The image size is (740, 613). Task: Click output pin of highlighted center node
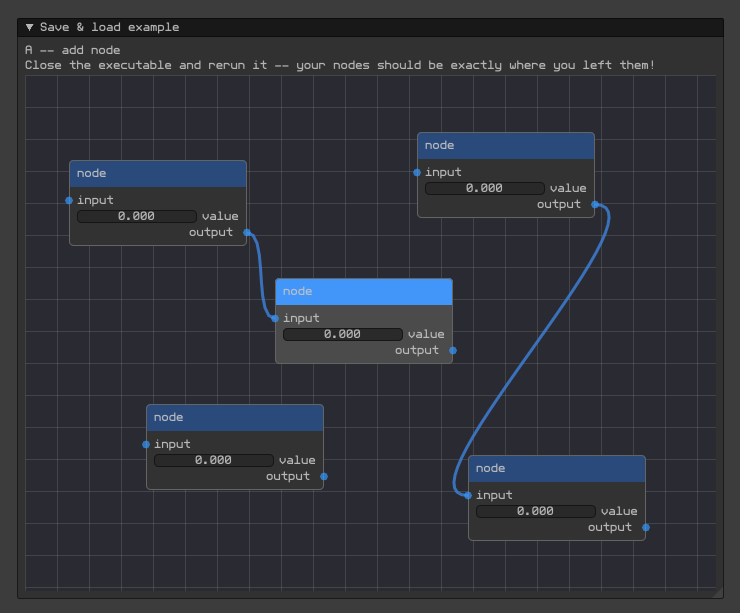coord(453,351)
